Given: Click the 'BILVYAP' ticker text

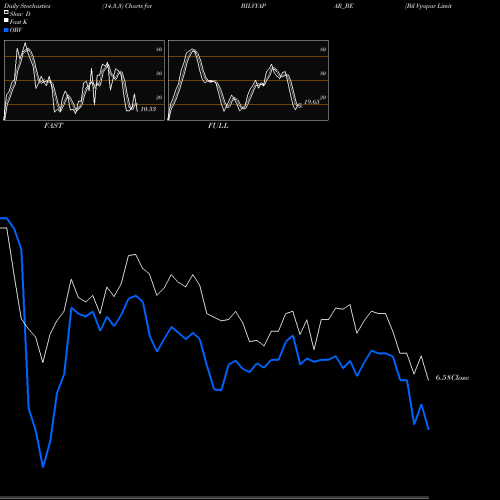Looking at the screenshot, I should pyautogui.click(x=253, y=6).
